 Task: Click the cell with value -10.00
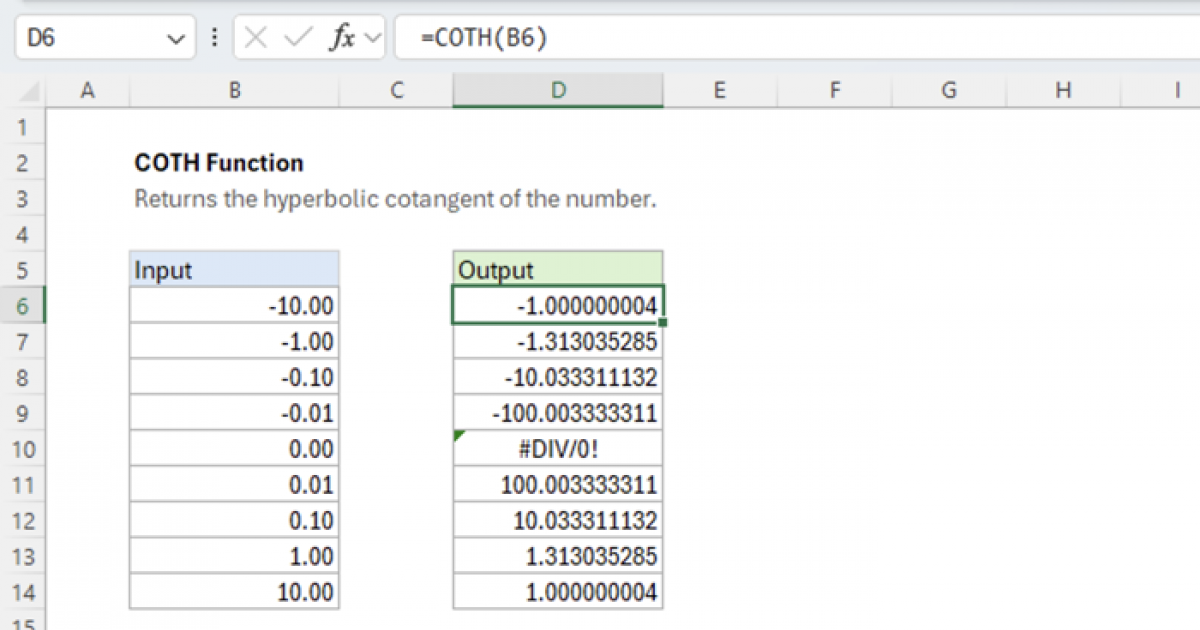pos(235,305)
